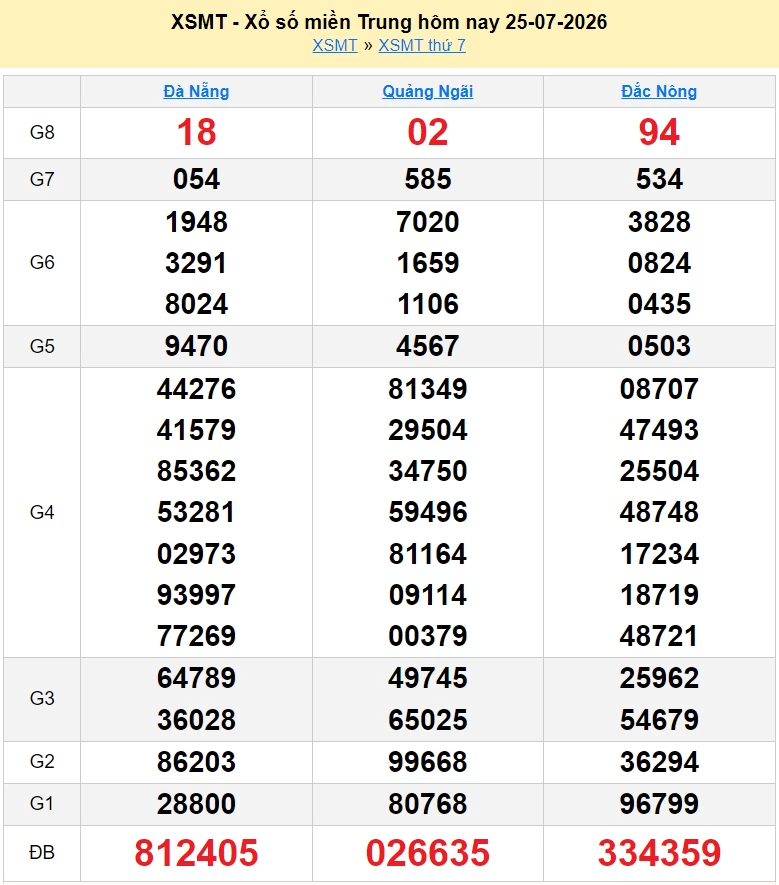Image resolution: width=779 pixels, height=885 pixels.
Task: Click G1 number 28800
Action: (196, 804)
